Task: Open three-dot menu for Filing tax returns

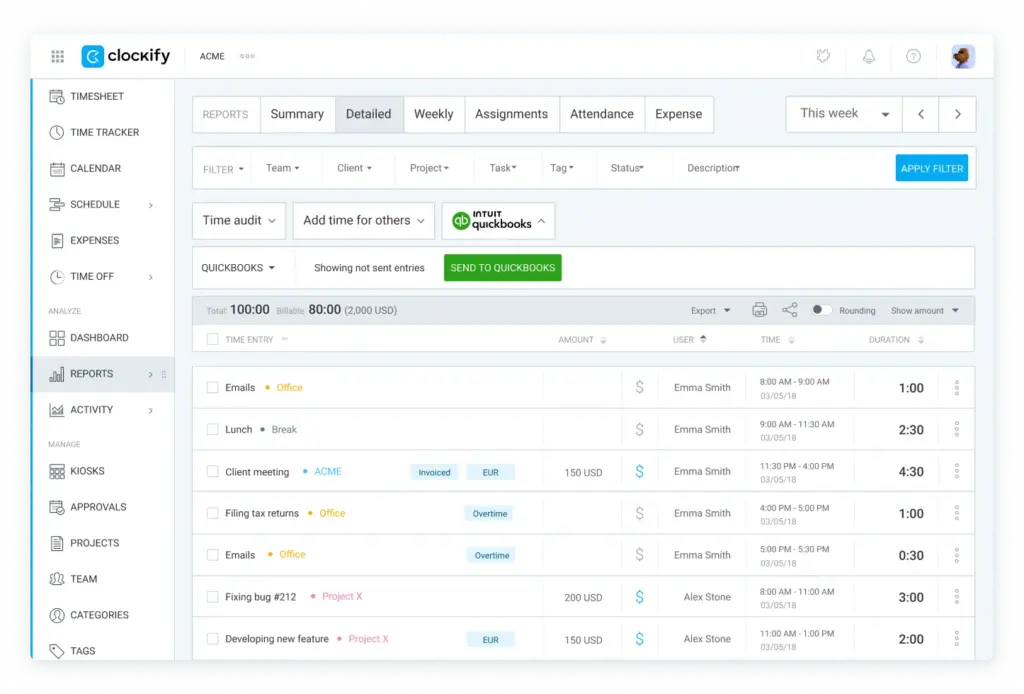Action: [x=957, y=513]
